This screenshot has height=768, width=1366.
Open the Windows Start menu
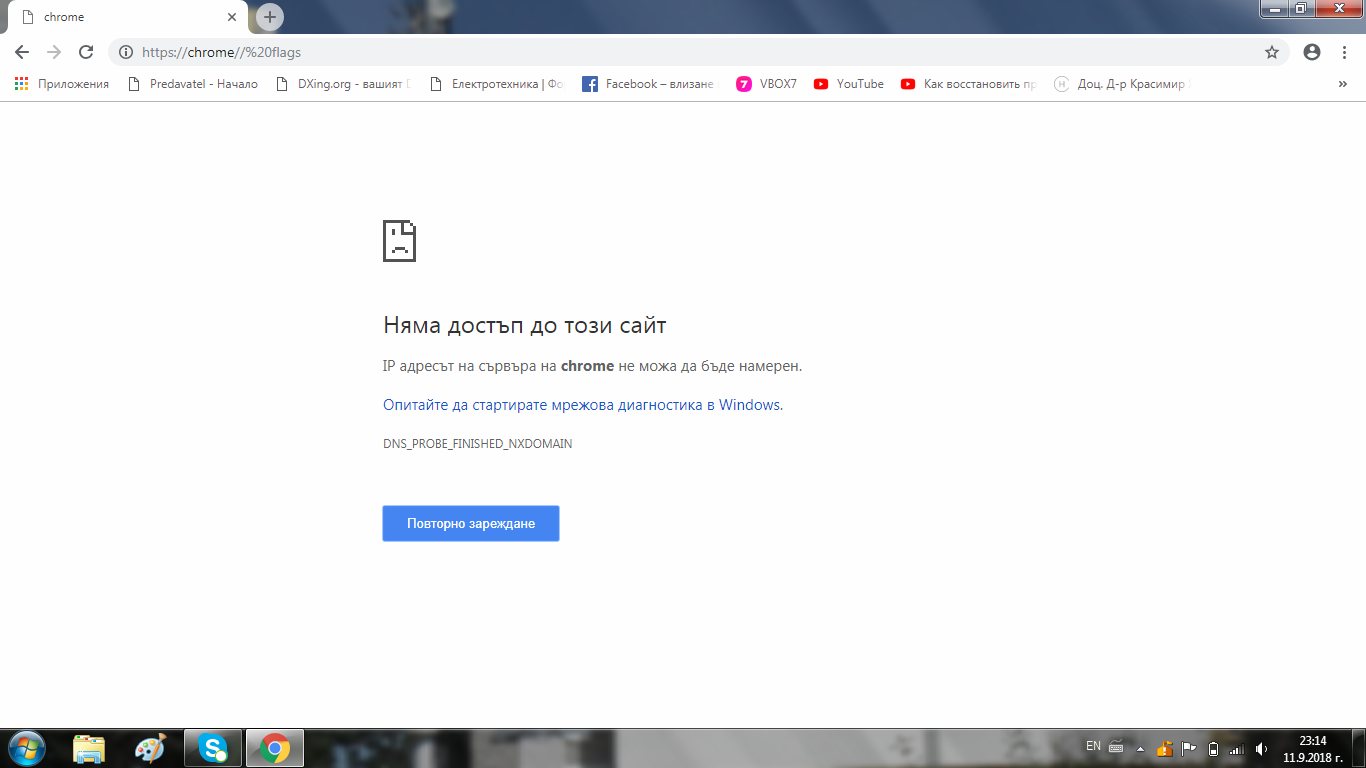click(25, 747)
